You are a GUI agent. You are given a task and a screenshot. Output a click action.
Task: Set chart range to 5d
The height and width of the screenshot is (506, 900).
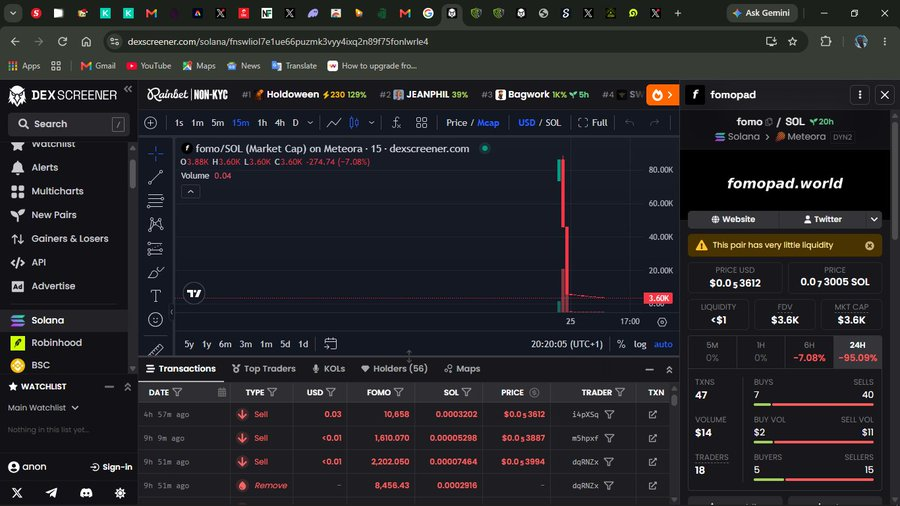click(285, 344)
